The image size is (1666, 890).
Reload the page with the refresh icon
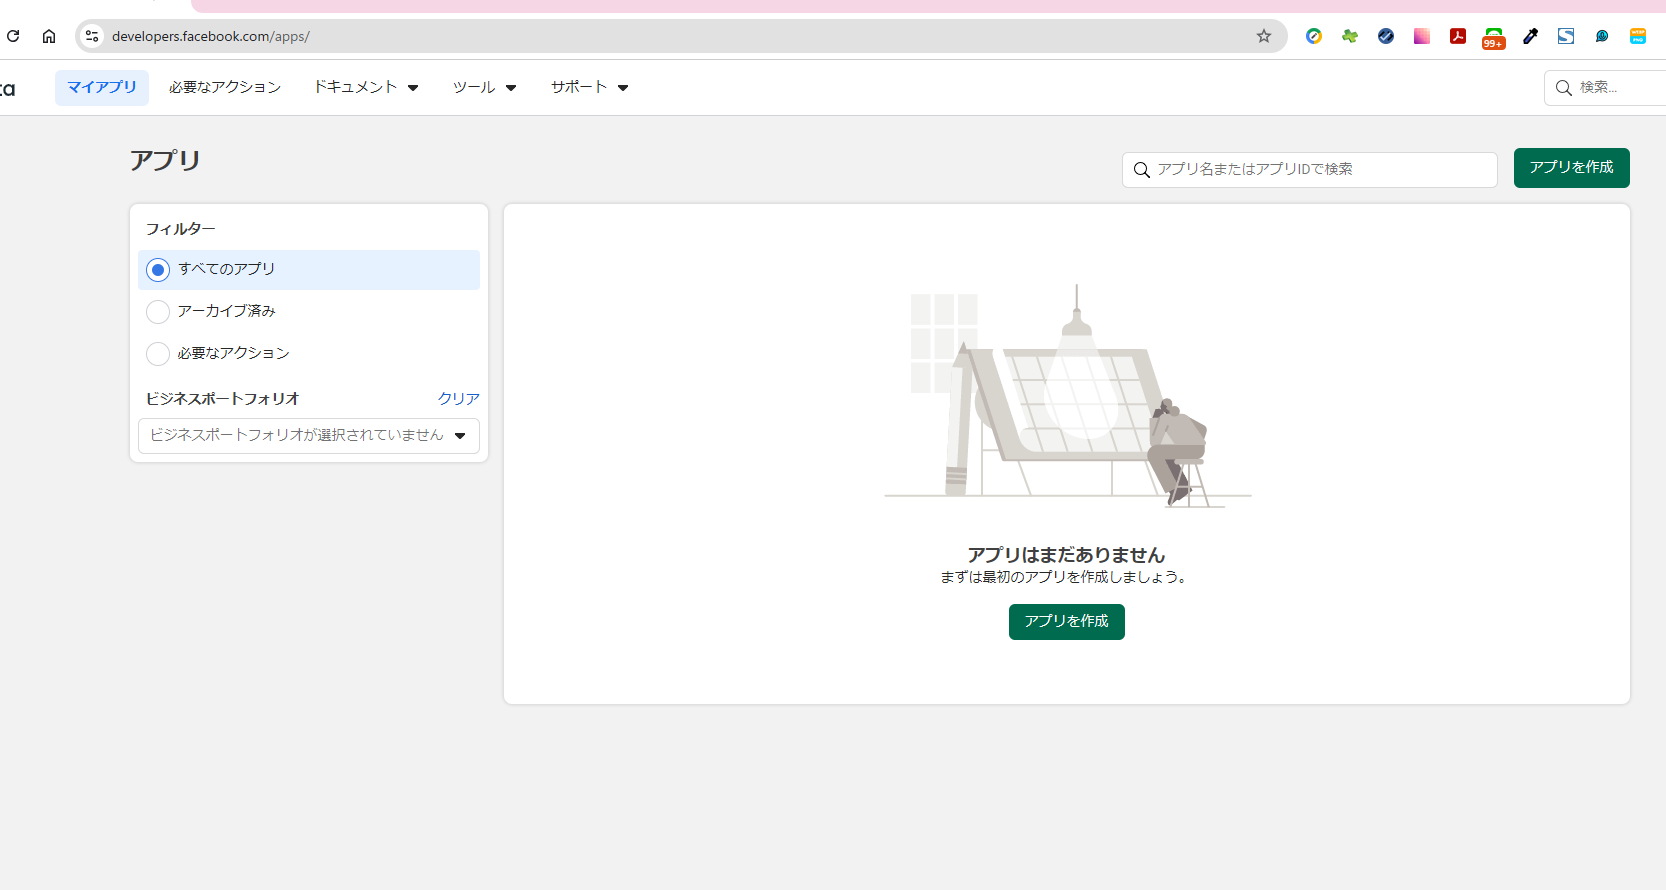click(x=13, y=36)
